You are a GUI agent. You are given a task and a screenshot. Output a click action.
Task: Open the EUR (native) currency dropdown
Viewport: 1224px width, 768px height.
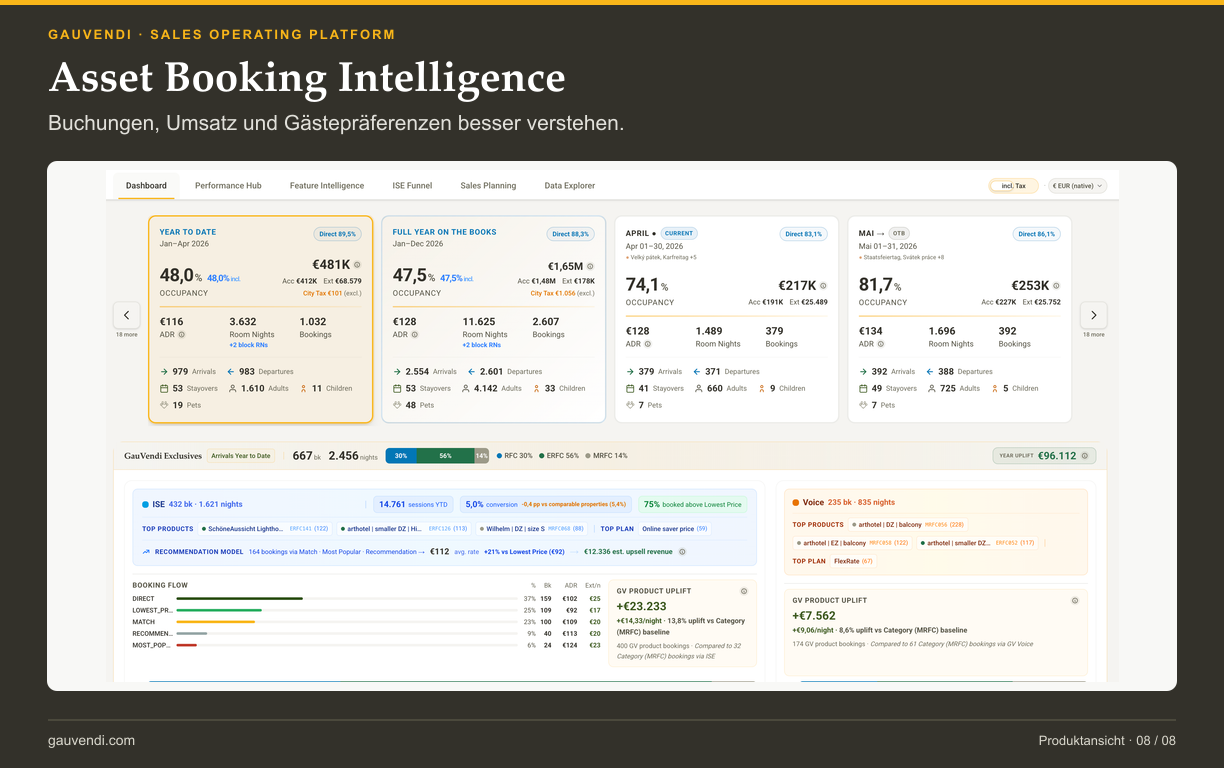[x=1077, y=185]
